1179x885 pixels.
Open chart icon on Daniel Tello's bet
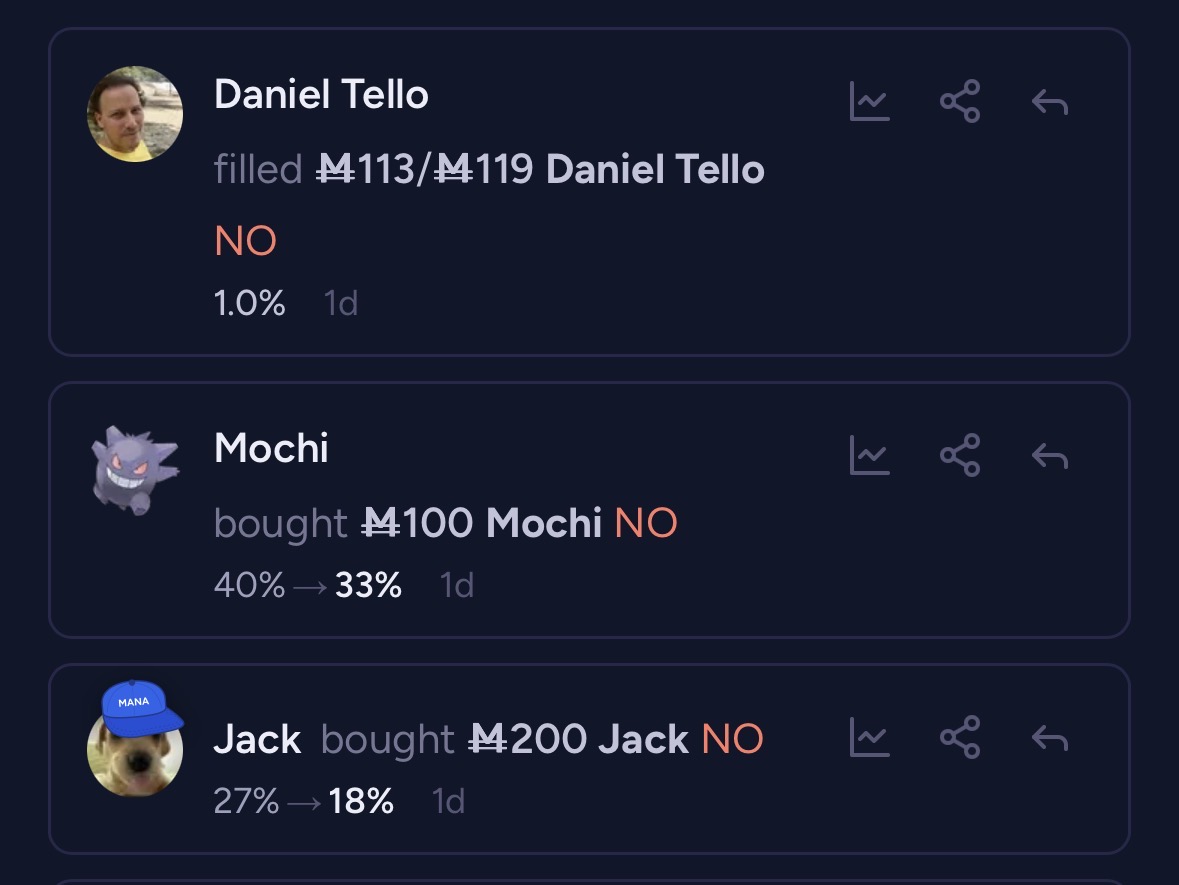point(869,102)
